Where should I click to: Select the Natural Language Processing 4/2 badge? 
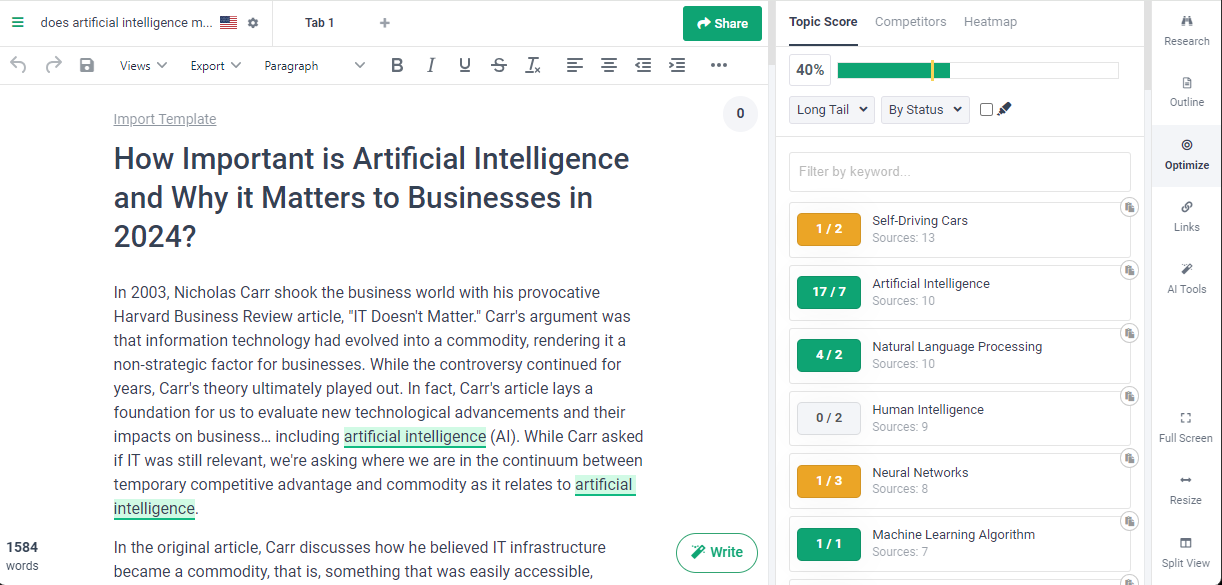click(829, 355)
